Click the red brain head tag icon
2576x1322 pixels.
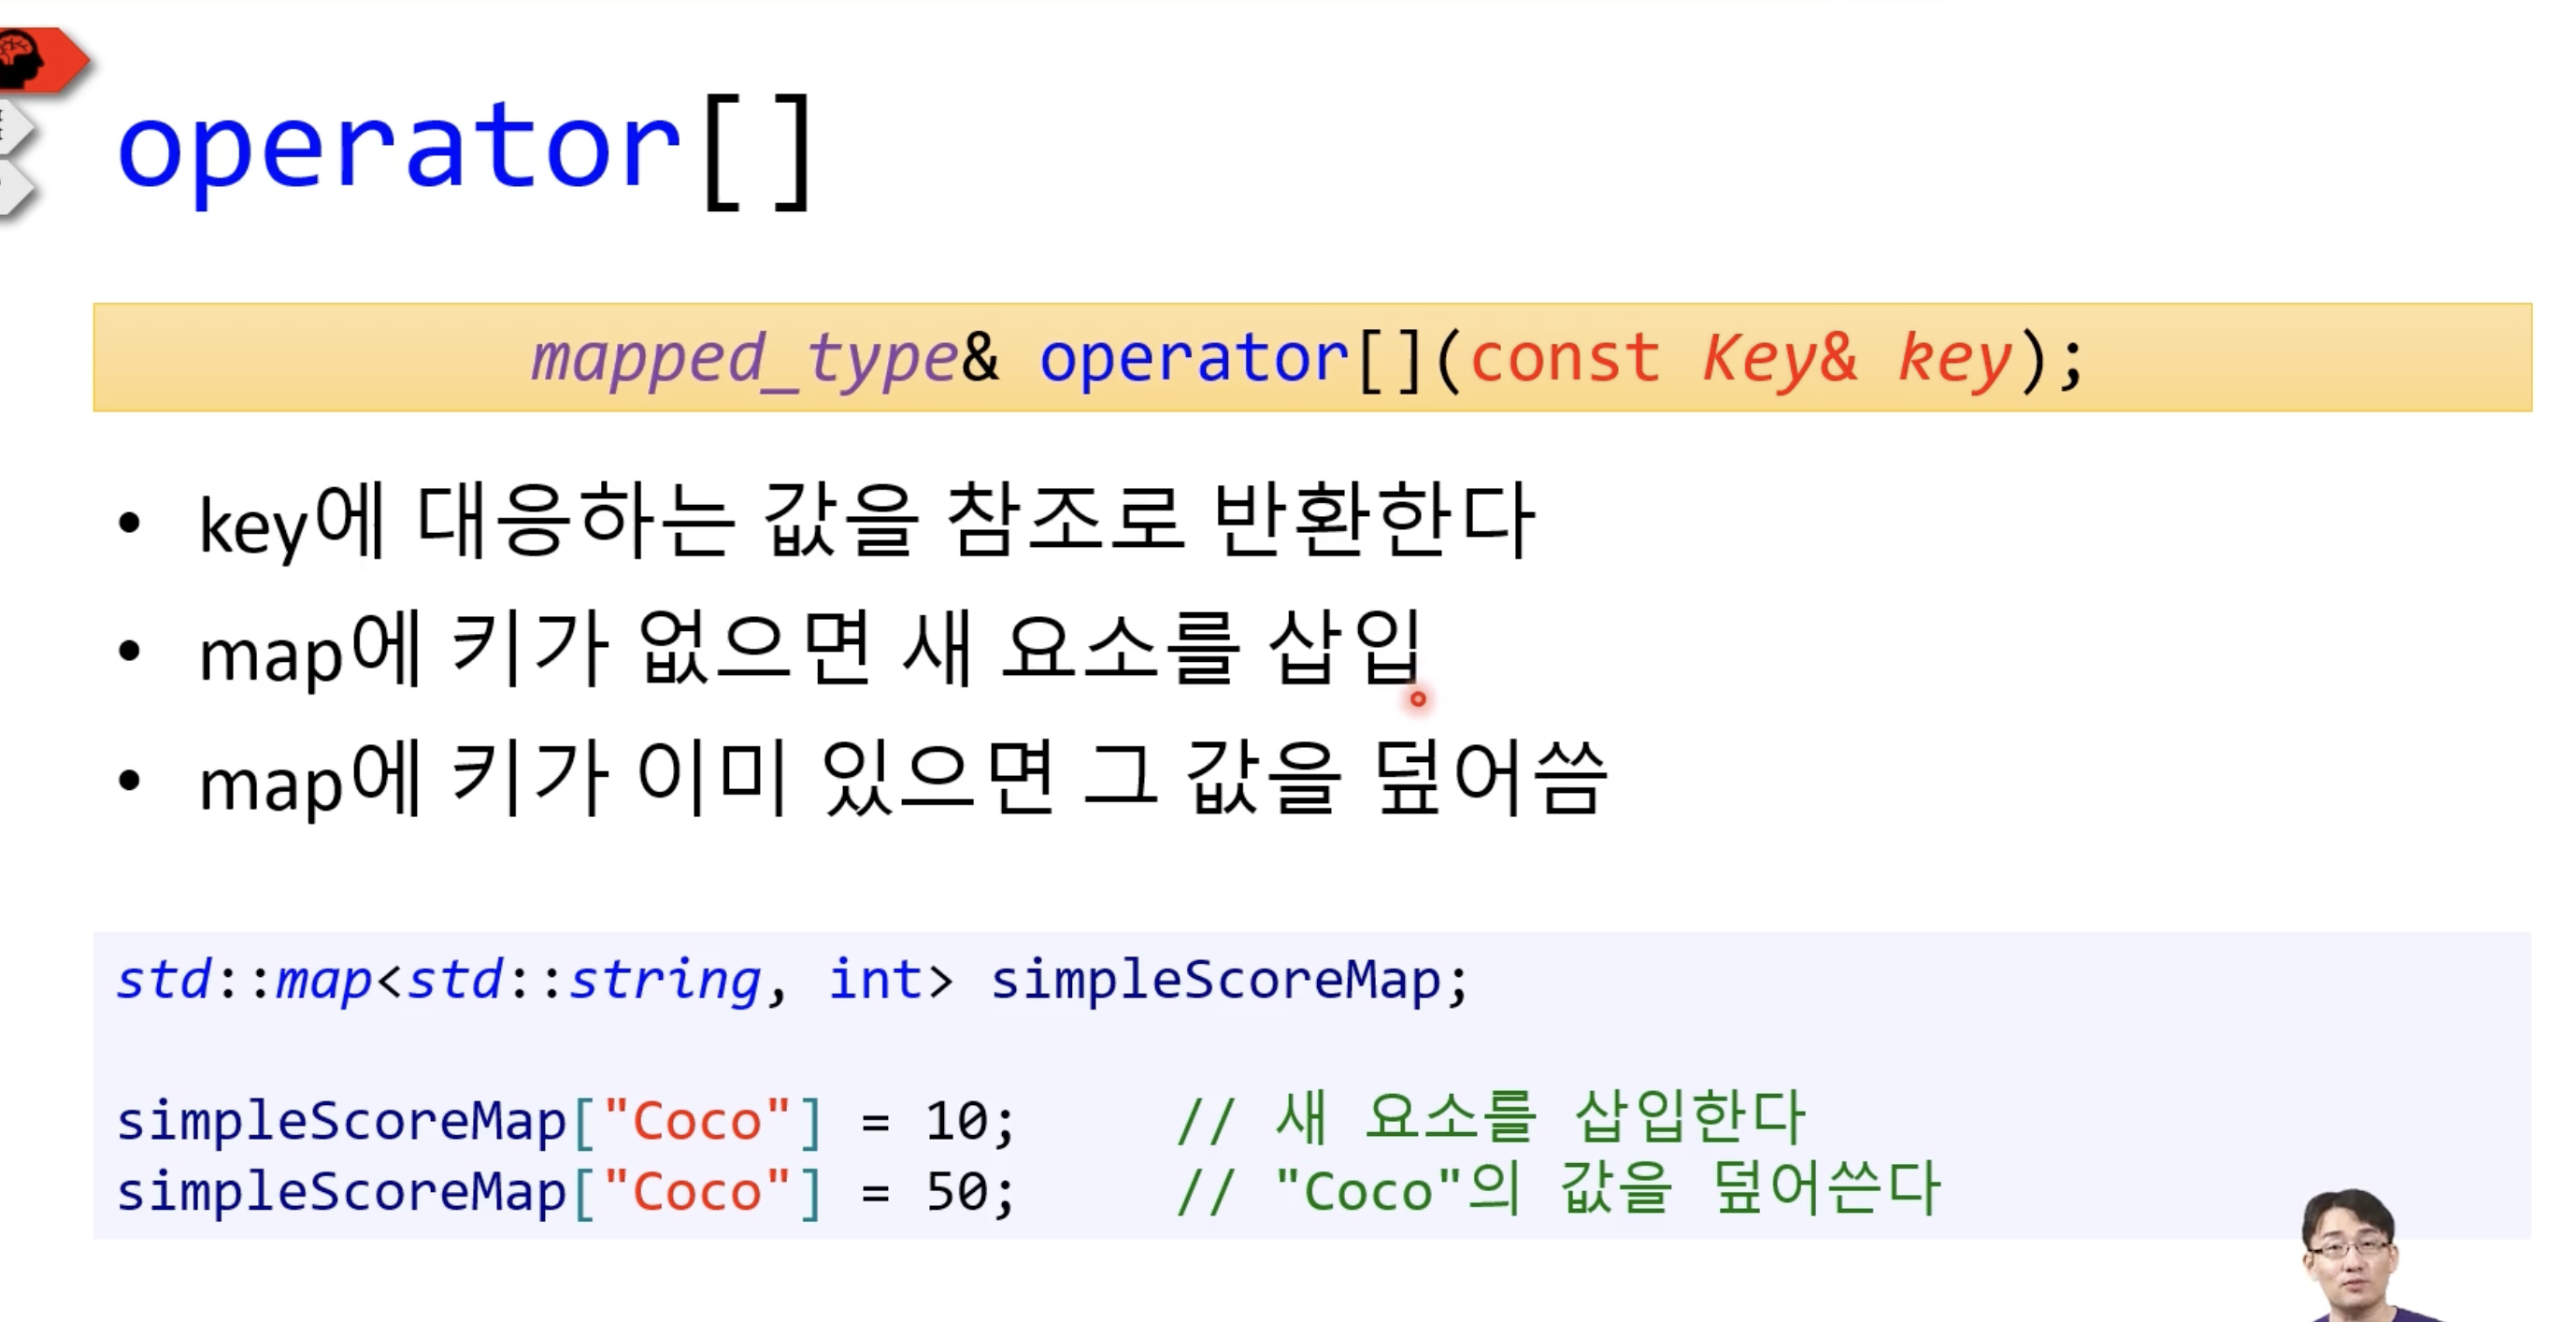pos(35,60)
